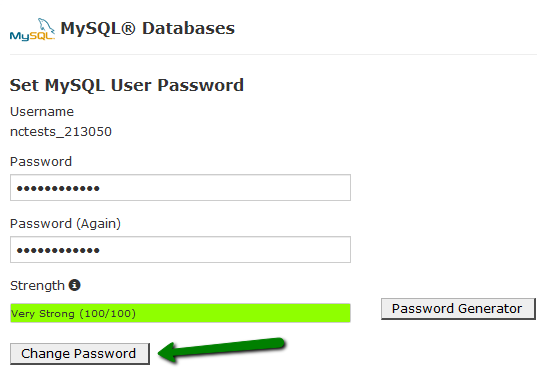Image resolution: width=537 pixels, height=379 pixels.
Task: Open the Password Generator
Action: click(x=458, y=308)
